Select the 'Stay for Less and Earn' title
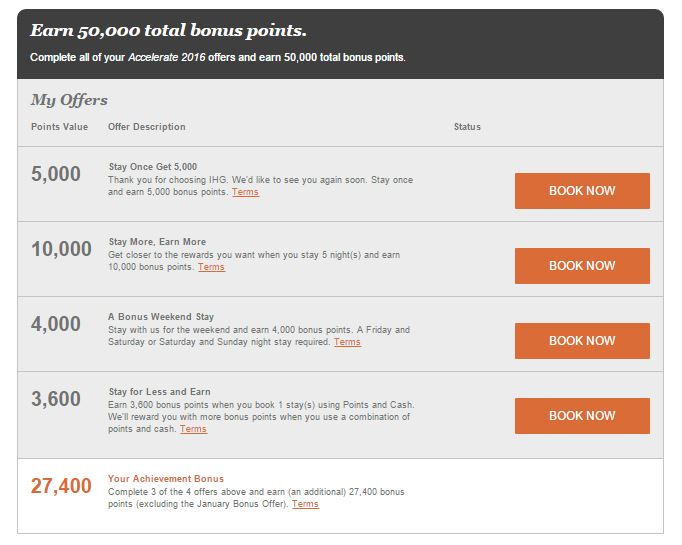 (x=159, y=392)
